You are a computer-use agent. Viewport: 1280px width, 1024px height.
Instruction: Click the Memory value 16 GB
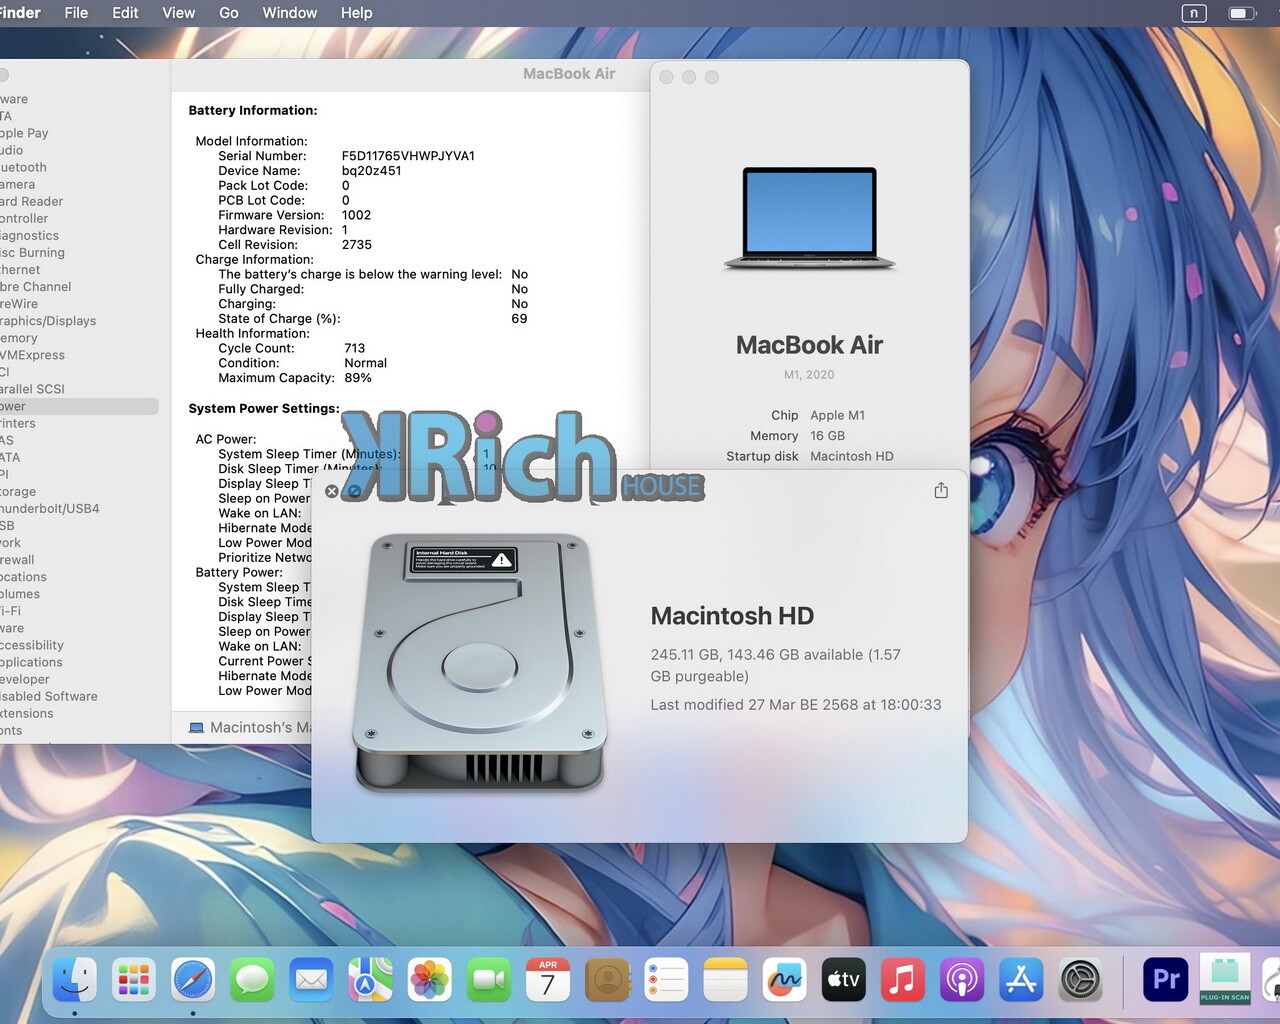(x=828, y=436)
